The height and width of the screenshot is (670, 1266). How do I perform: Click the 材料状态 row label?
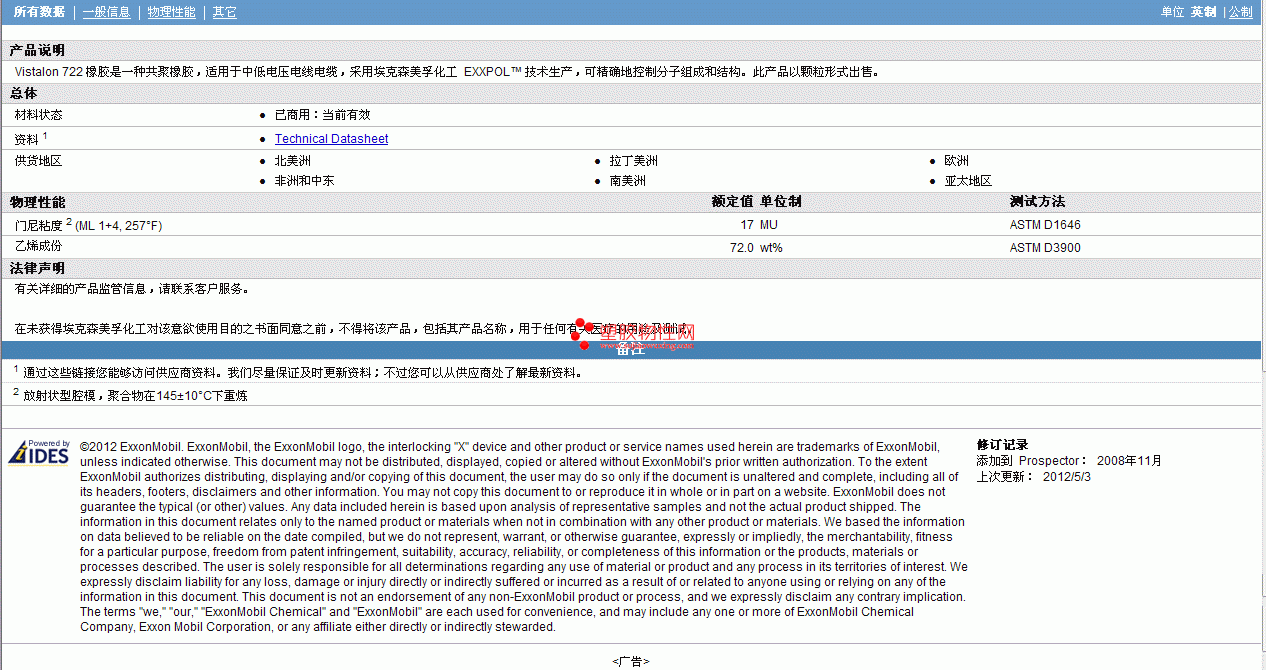[x=38, y=115]
